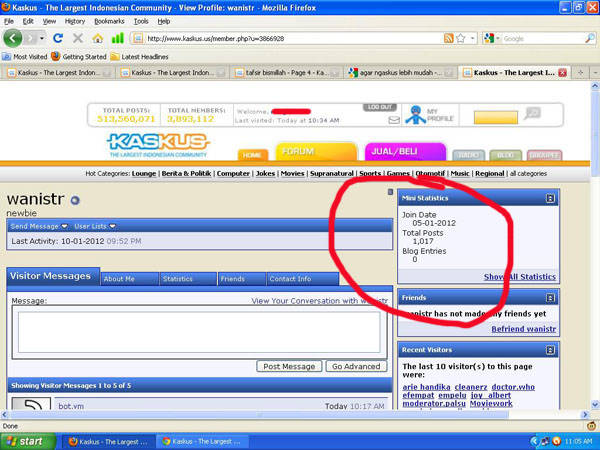
Task: Switch to the Chrome Kaskus taskbar window
Action: 202,442
